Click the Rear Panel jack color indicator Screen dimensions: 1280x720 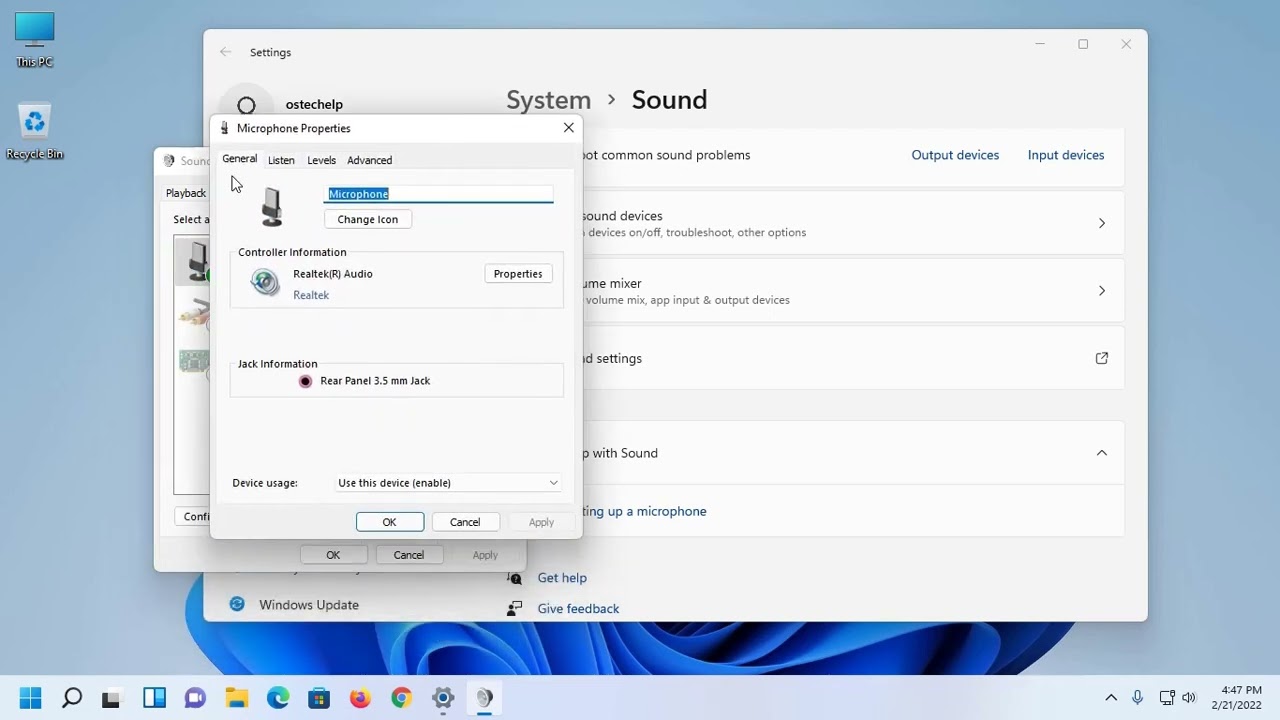point(305,381)
